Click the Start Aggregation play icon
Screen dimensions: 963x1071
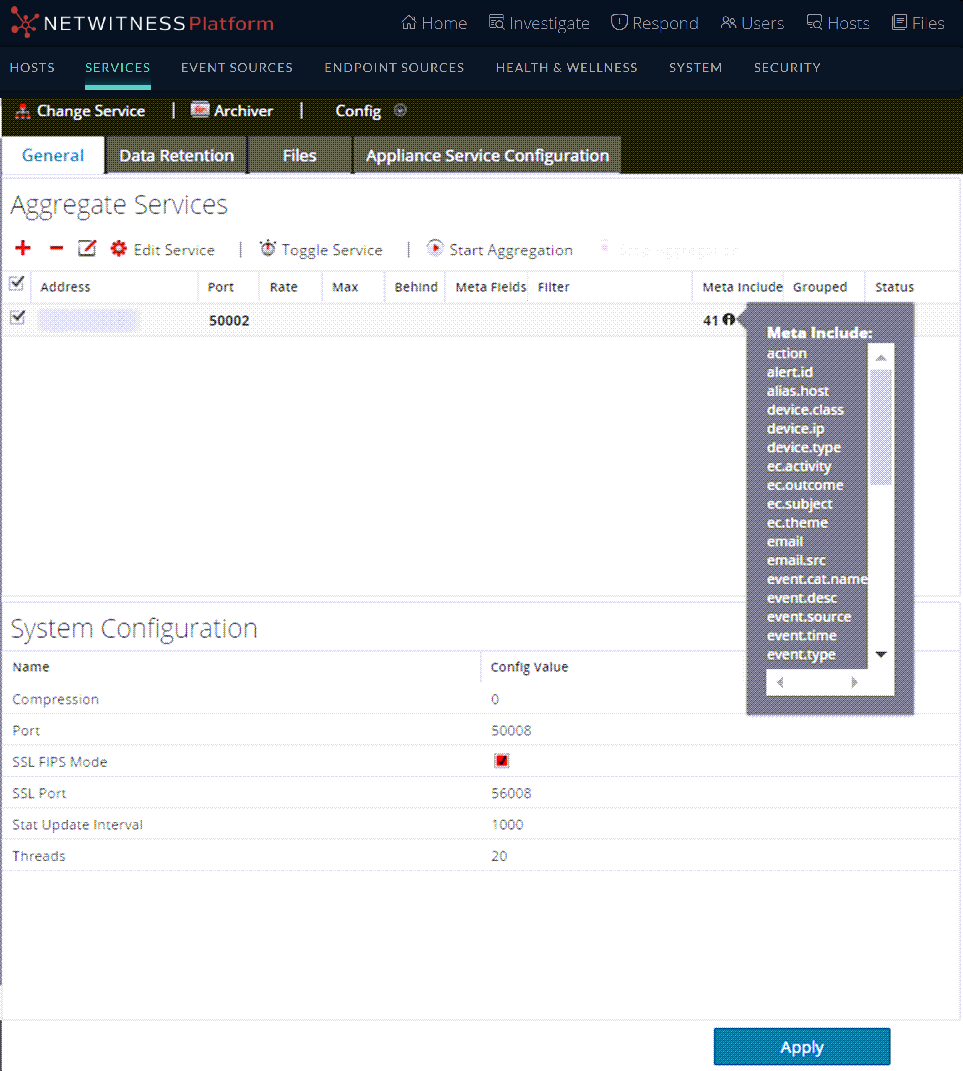pyautogui.click(x=435, y=249)
